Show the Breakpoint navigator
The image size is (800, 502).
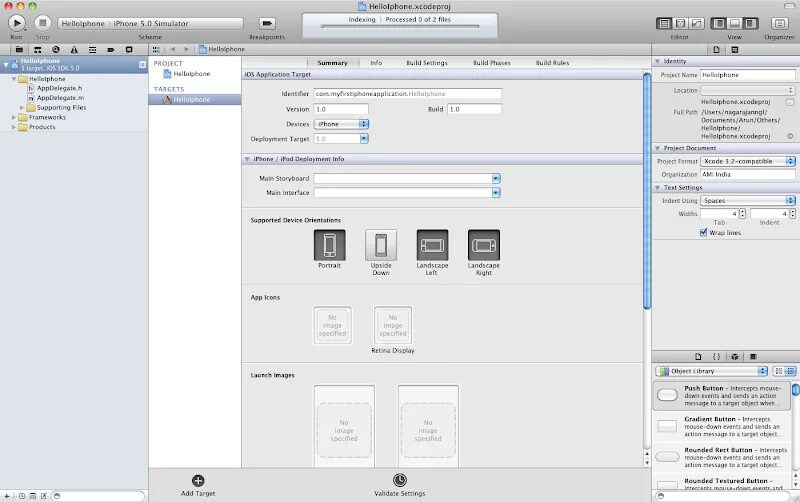pos(111,49)
